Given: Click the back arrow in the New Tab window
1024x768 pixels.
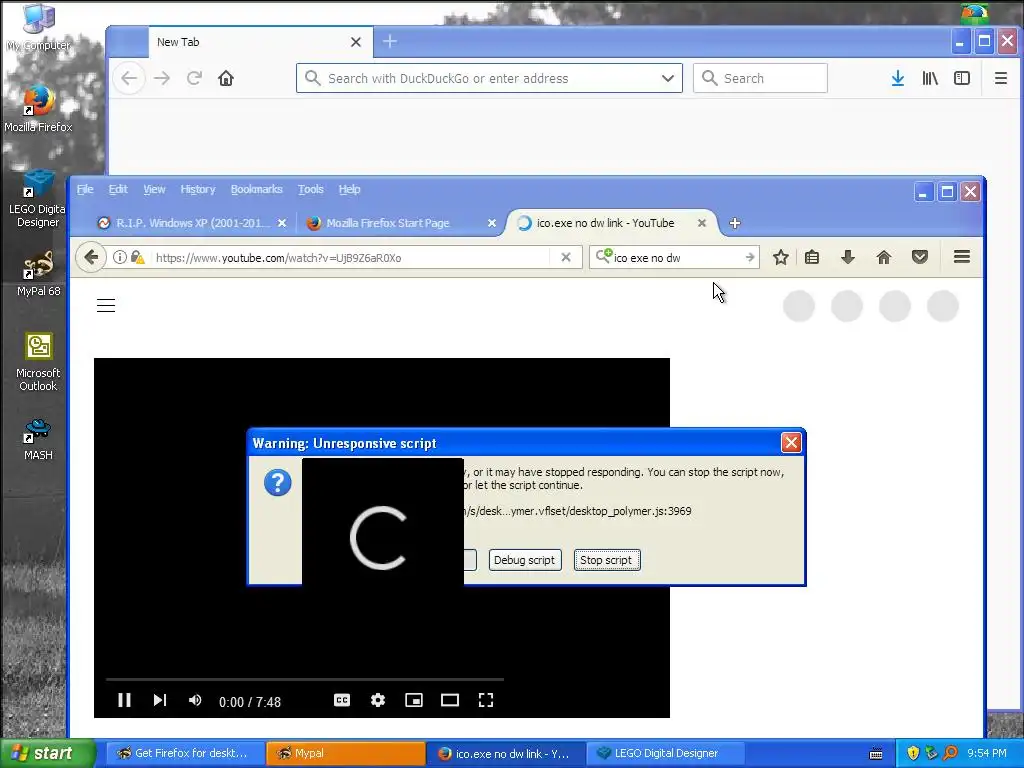Looking at the screenshot, I should pyautogui.click(x=129, y=78).
